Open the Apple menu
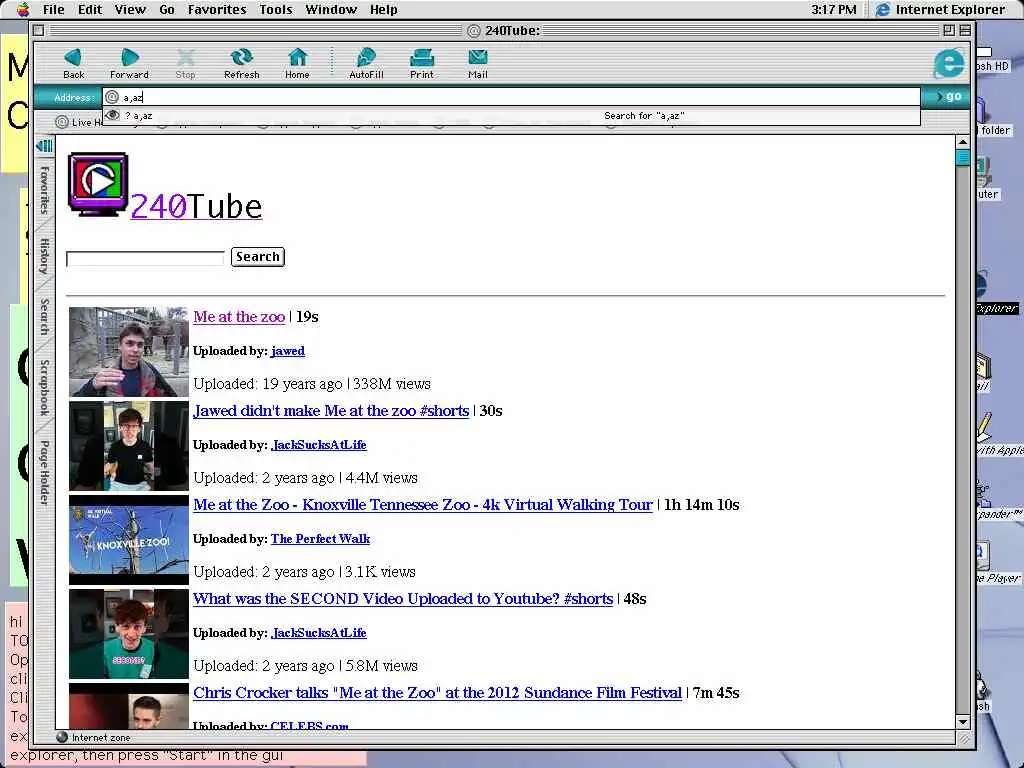1024x768 pixels. pyautogui.click(x=22, y=9)
